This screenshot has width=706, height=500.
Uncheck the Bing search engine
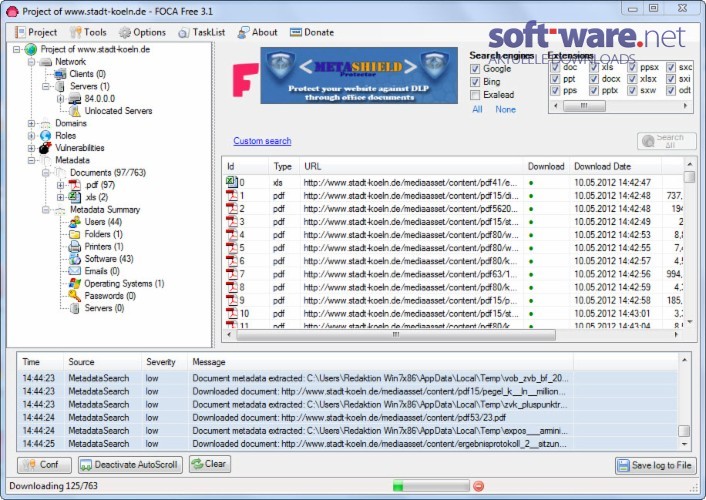pos(475,82)
